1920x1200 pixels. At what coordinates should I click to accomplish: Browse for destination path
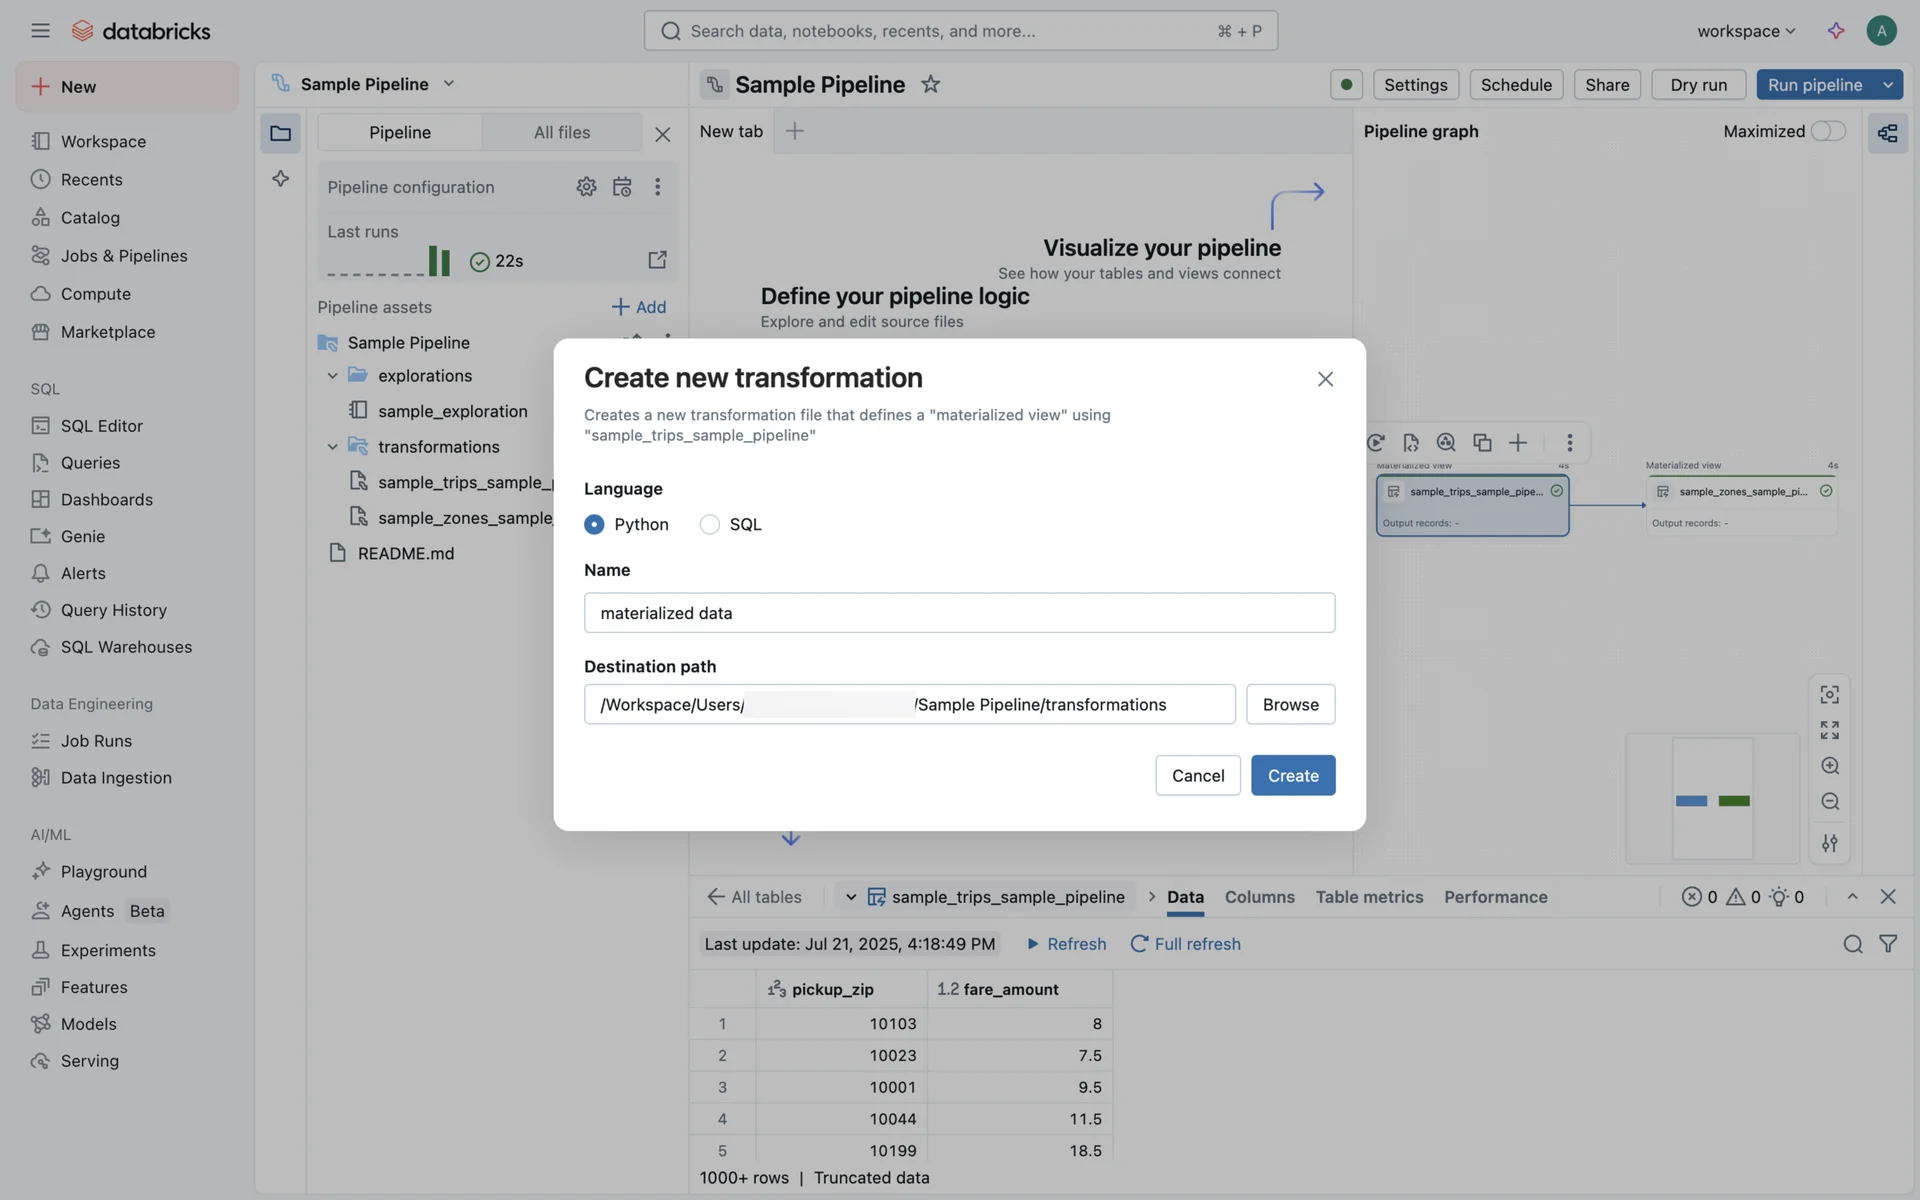1290,704
